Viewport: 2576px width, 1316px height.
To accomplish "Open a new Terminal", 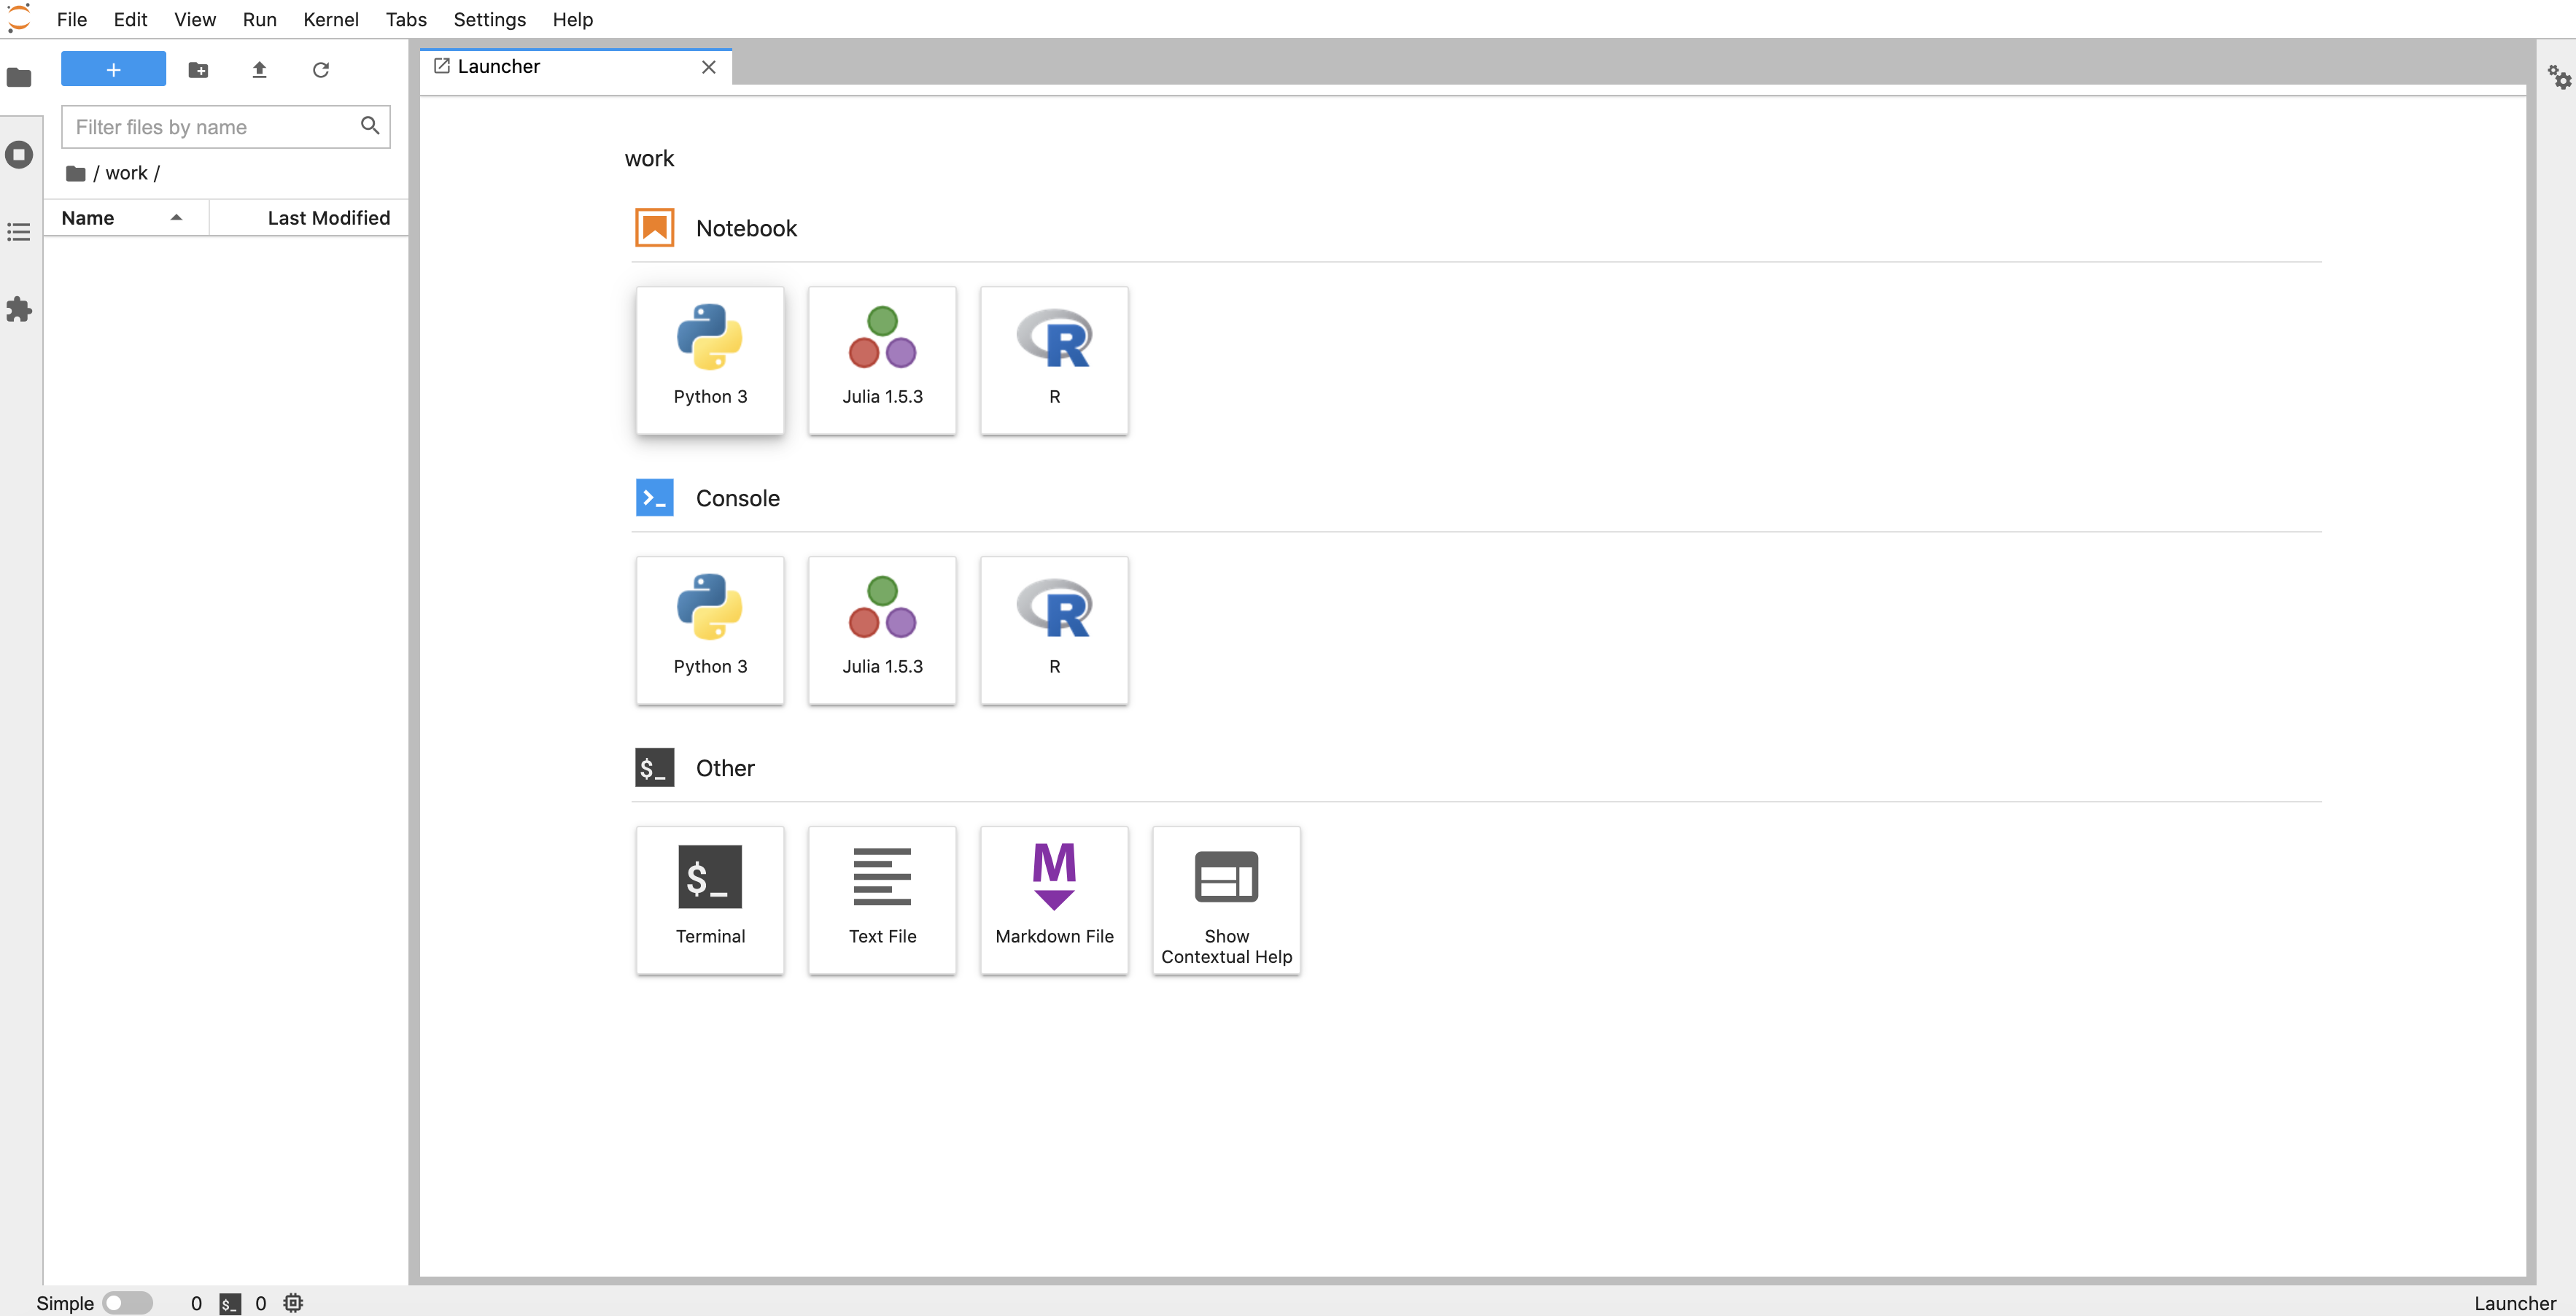I will [709, 899].
